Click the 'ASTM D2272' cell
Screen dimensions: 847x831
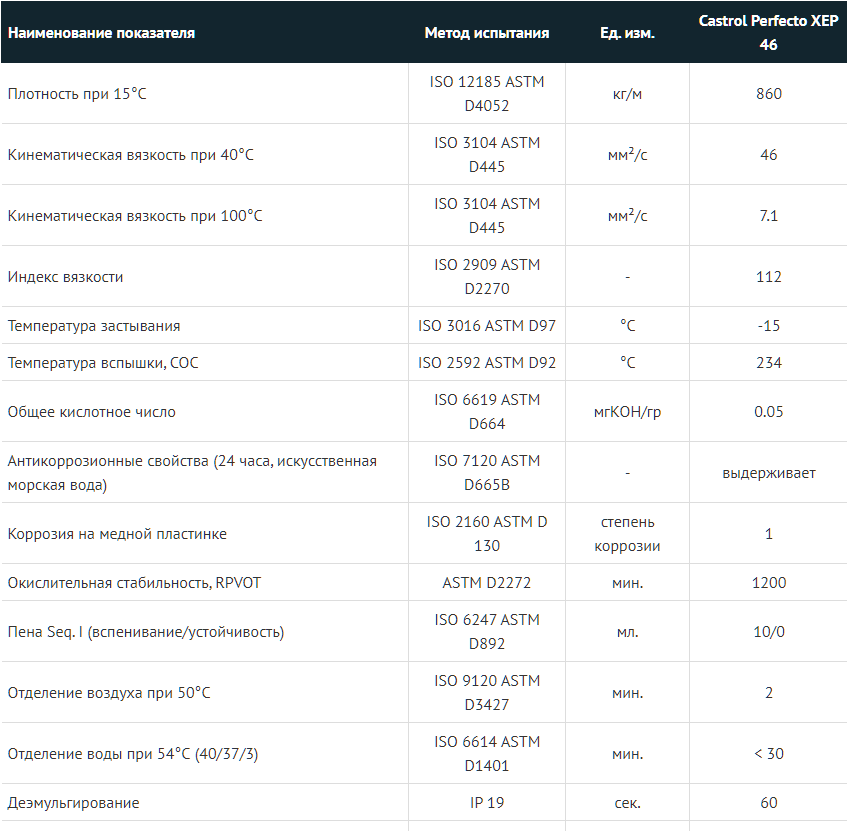(x=487, y=582)
